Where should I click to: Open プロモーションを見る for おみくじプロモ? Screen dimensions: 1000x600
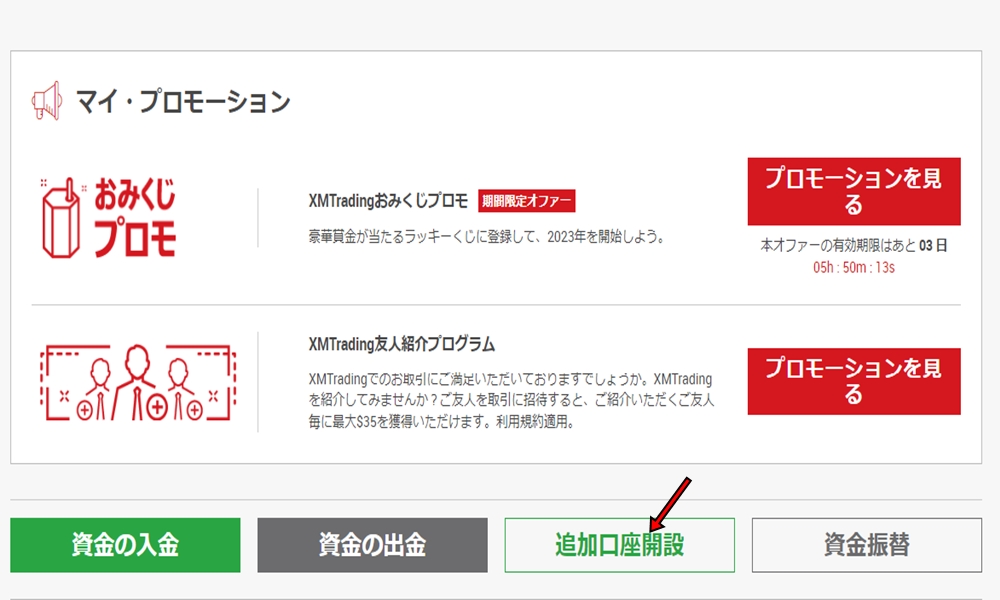[x=854, y=192]
